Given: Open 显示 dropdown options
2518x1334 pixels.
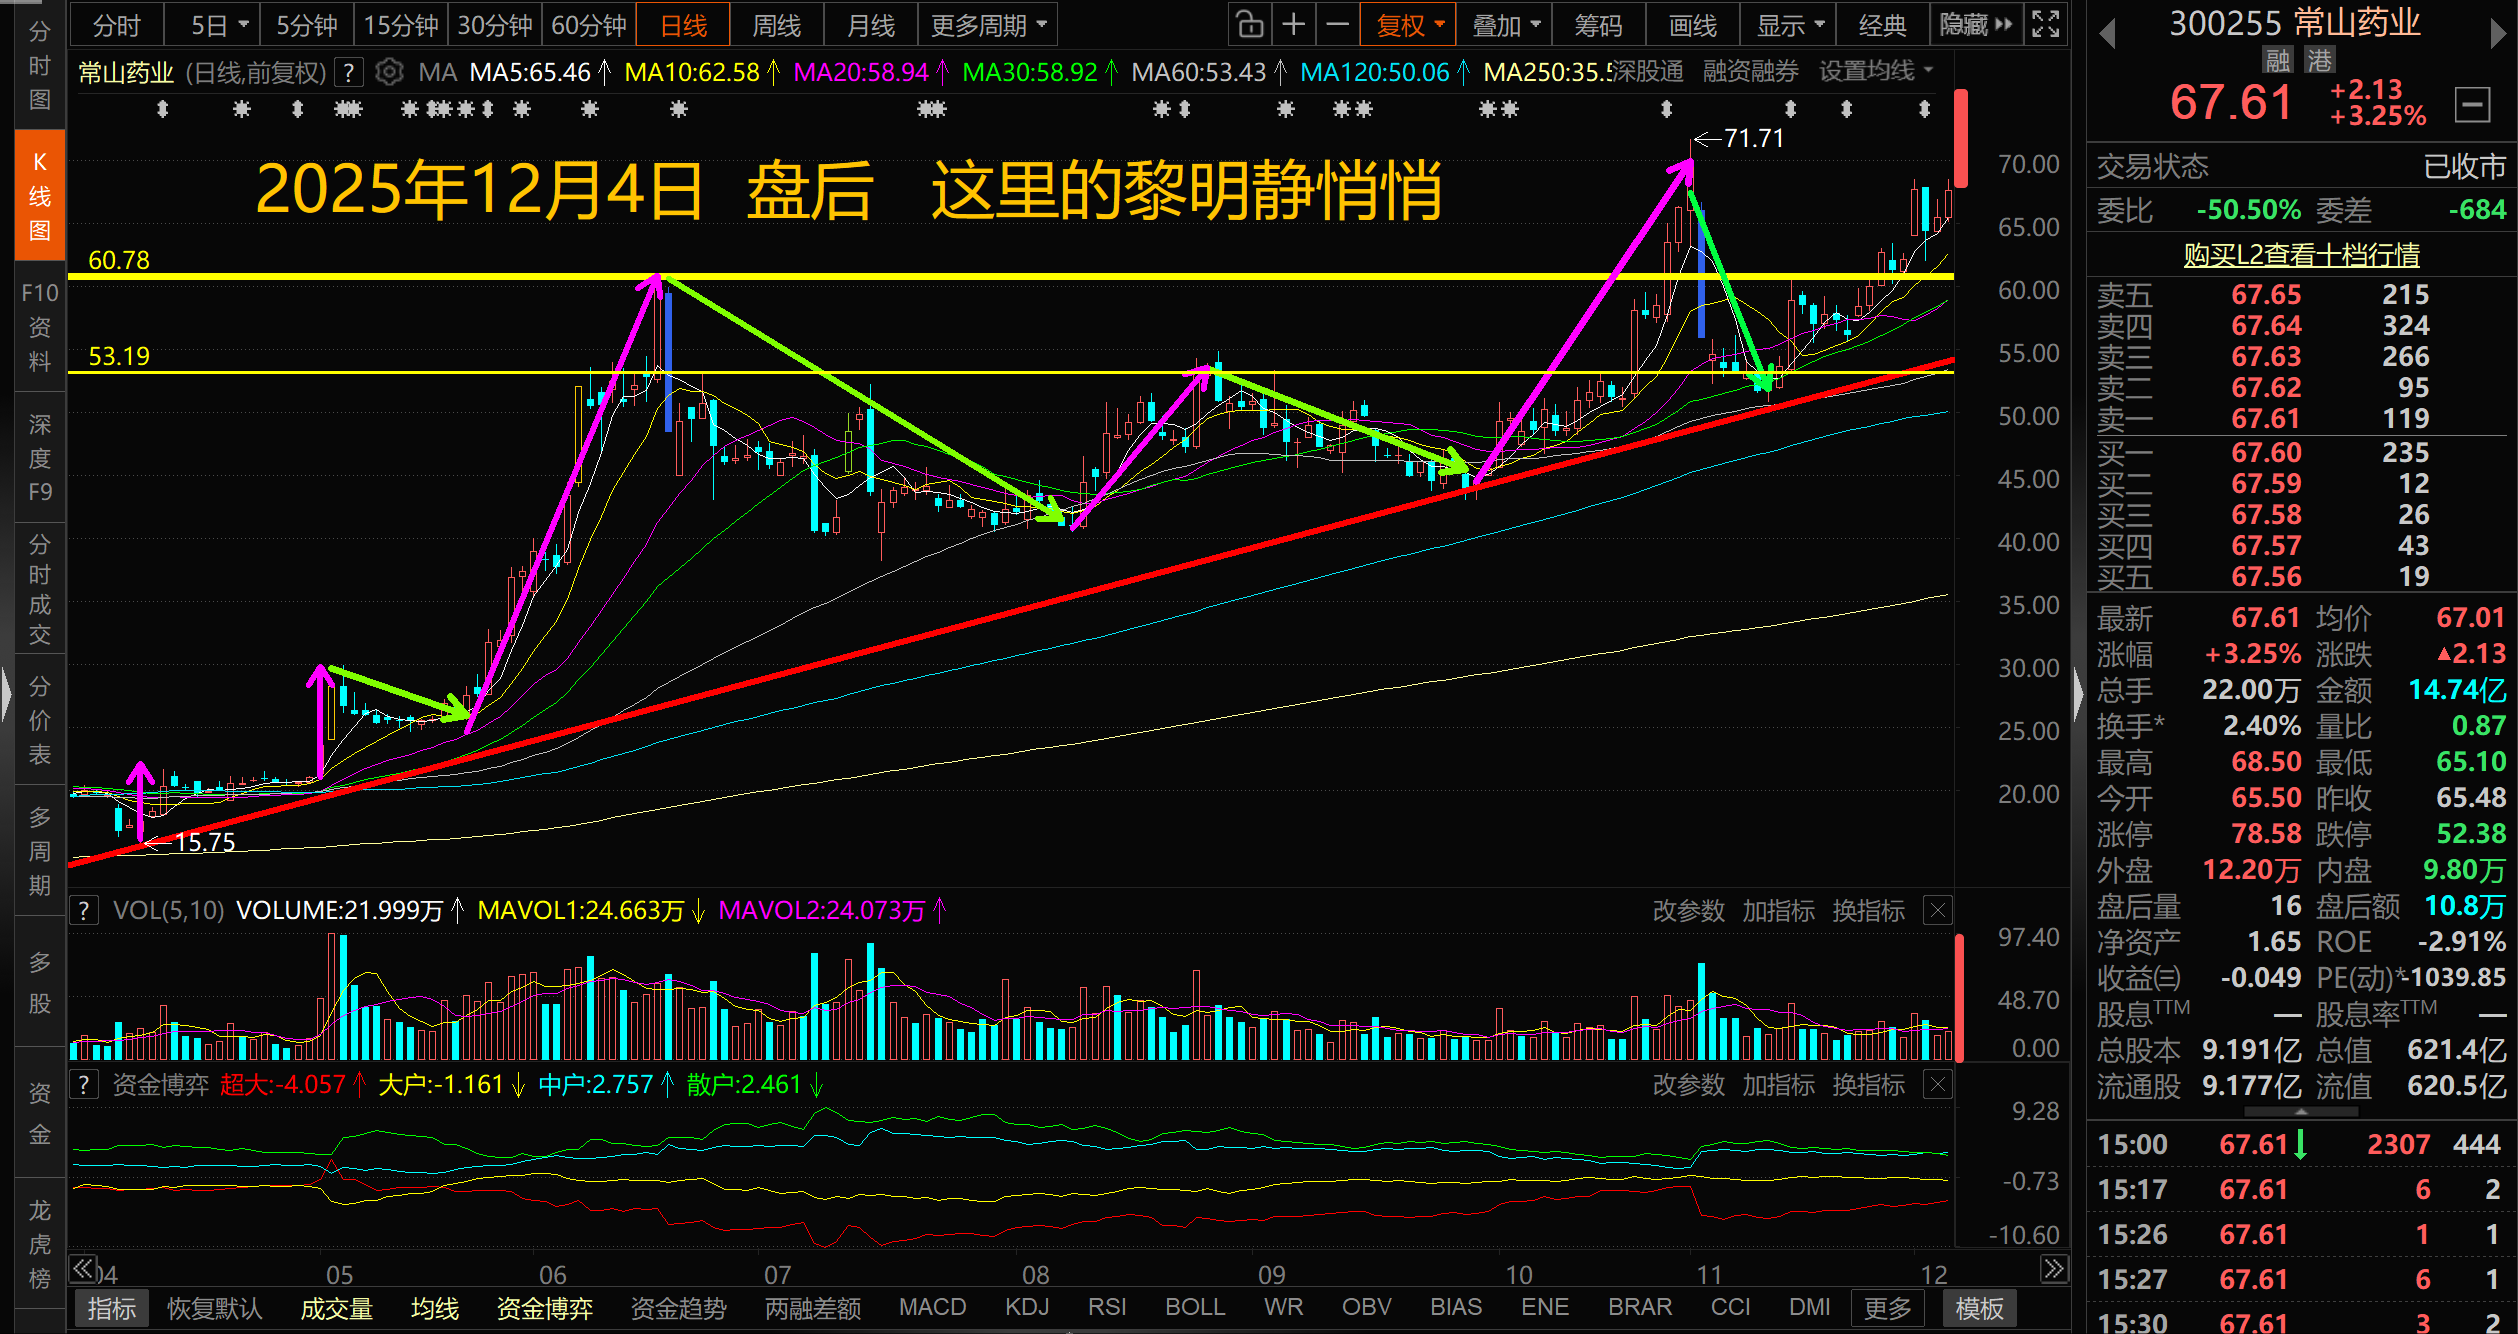Looking at the screenshot, I should [x=1790, y=25].
